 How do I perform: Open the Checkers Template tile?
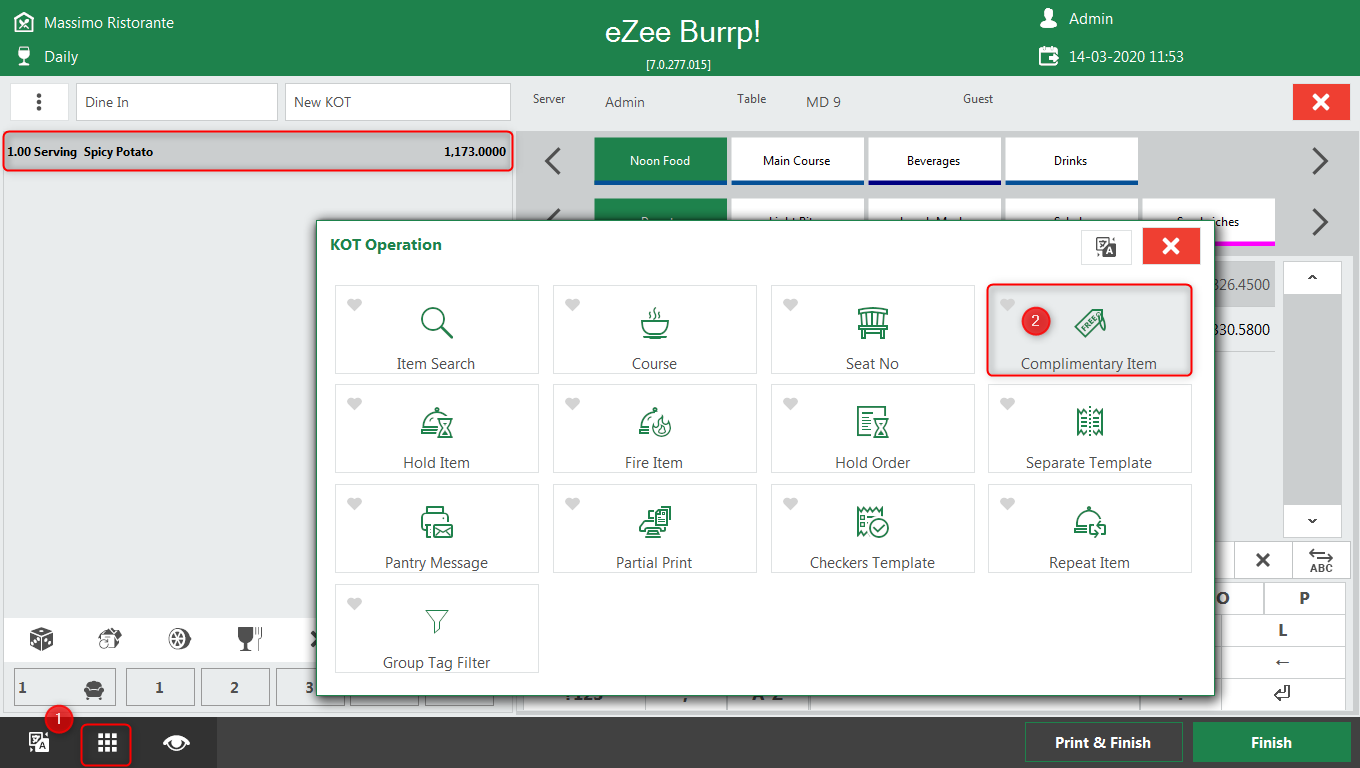click(872, 529)
